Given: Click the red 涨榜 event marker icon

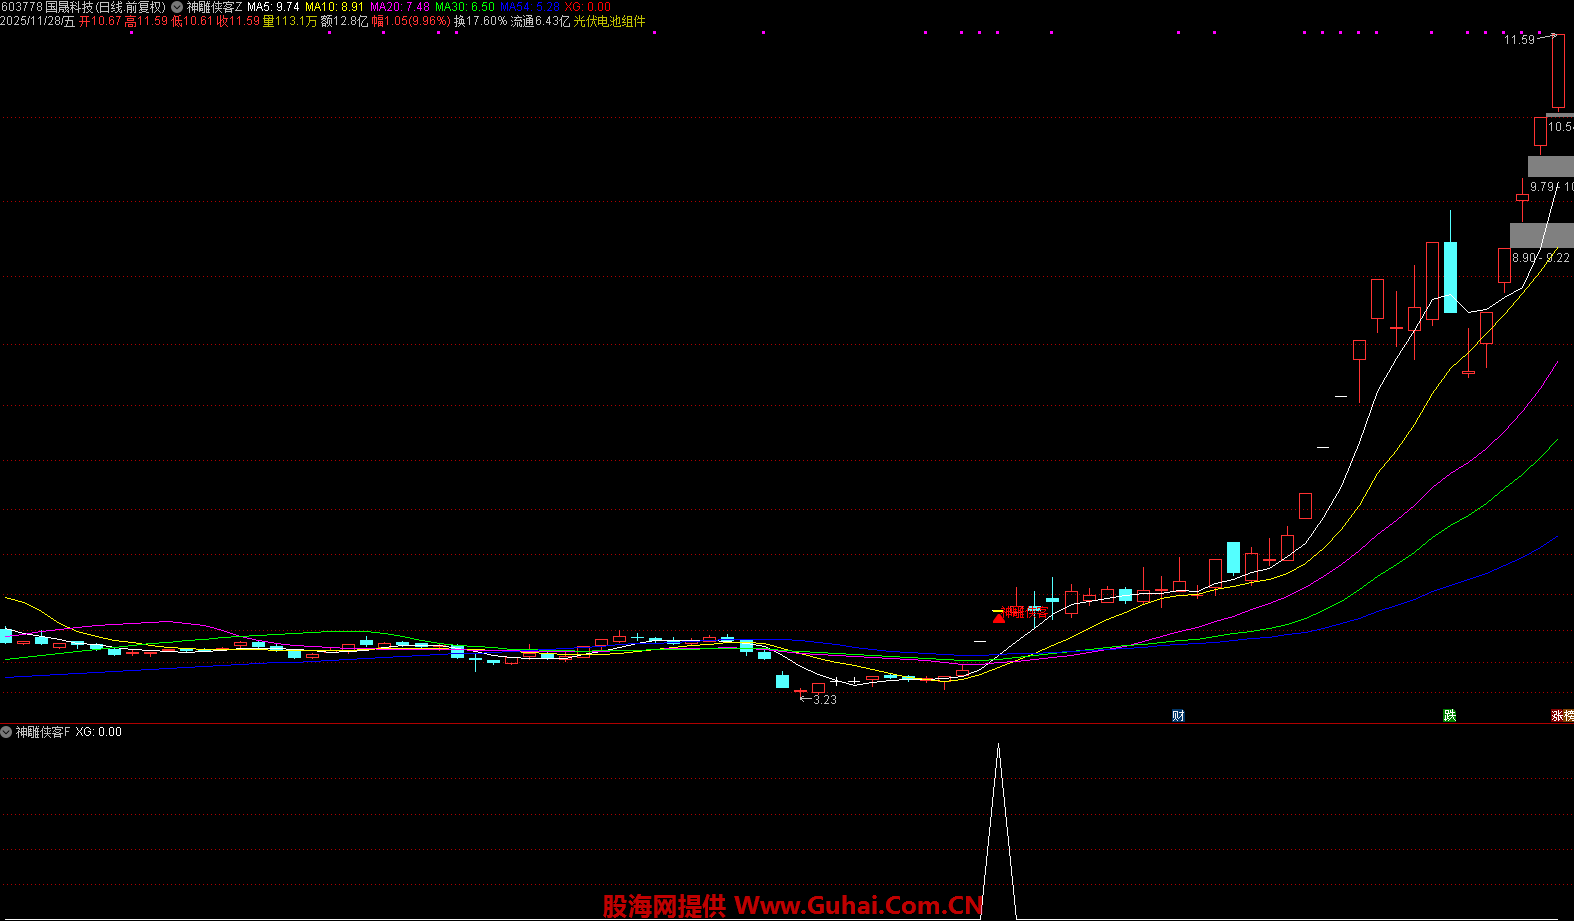Looking at the screenshot, I should pyautogui.click(x=1561, y=715).
